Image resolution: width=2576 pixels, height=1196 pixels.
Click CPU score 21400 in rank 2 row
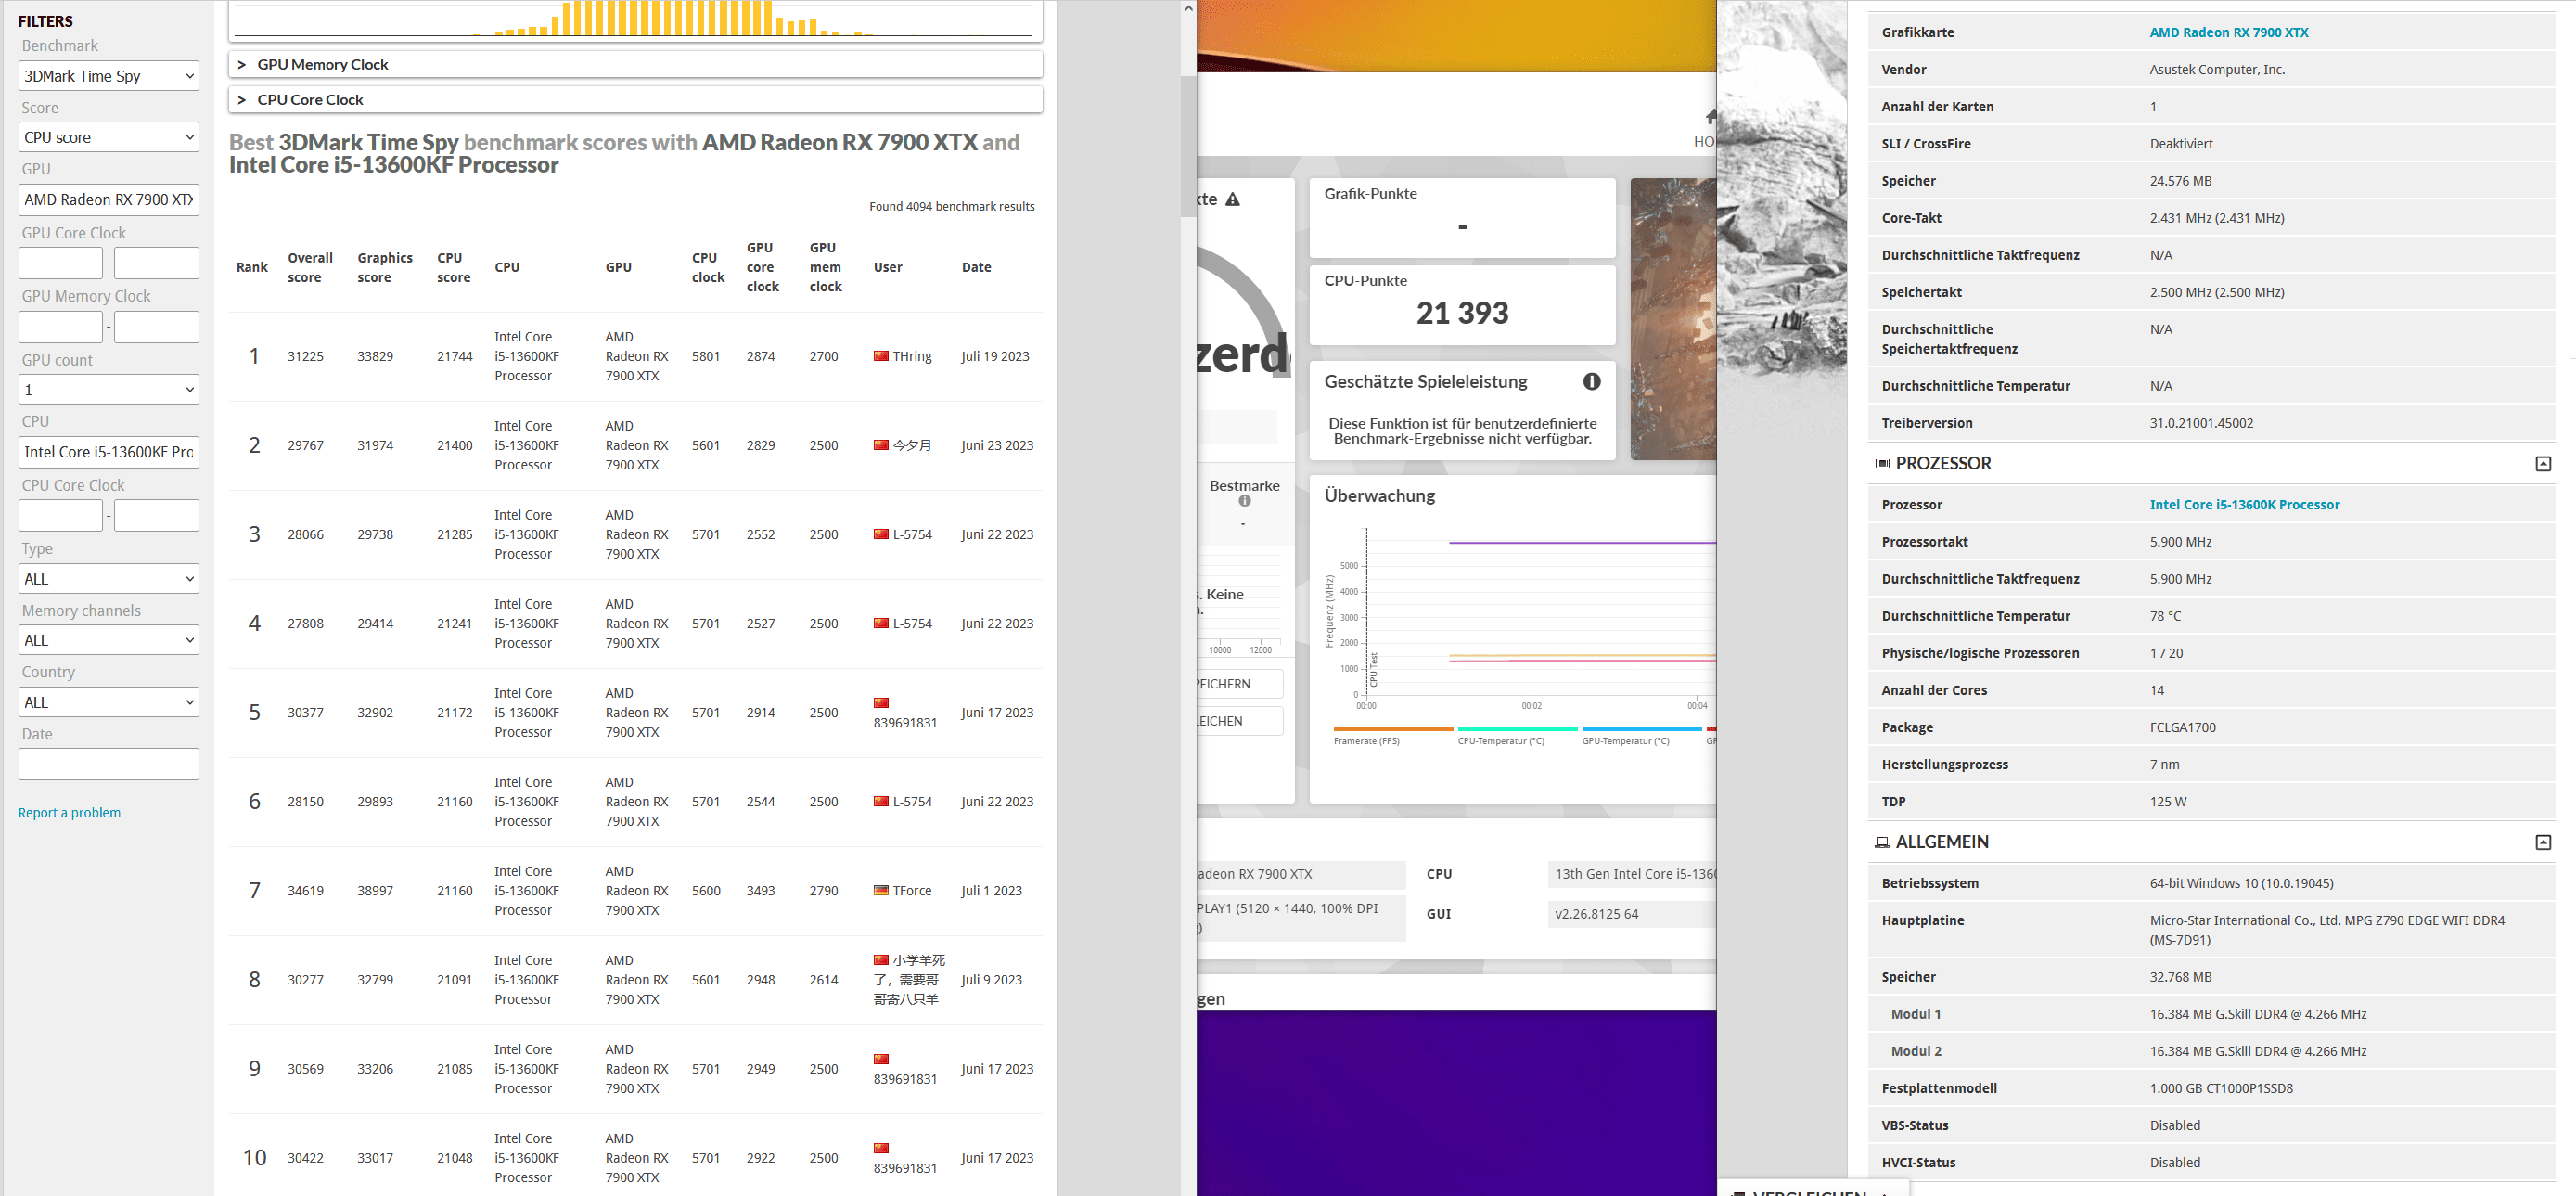(454, 445)
